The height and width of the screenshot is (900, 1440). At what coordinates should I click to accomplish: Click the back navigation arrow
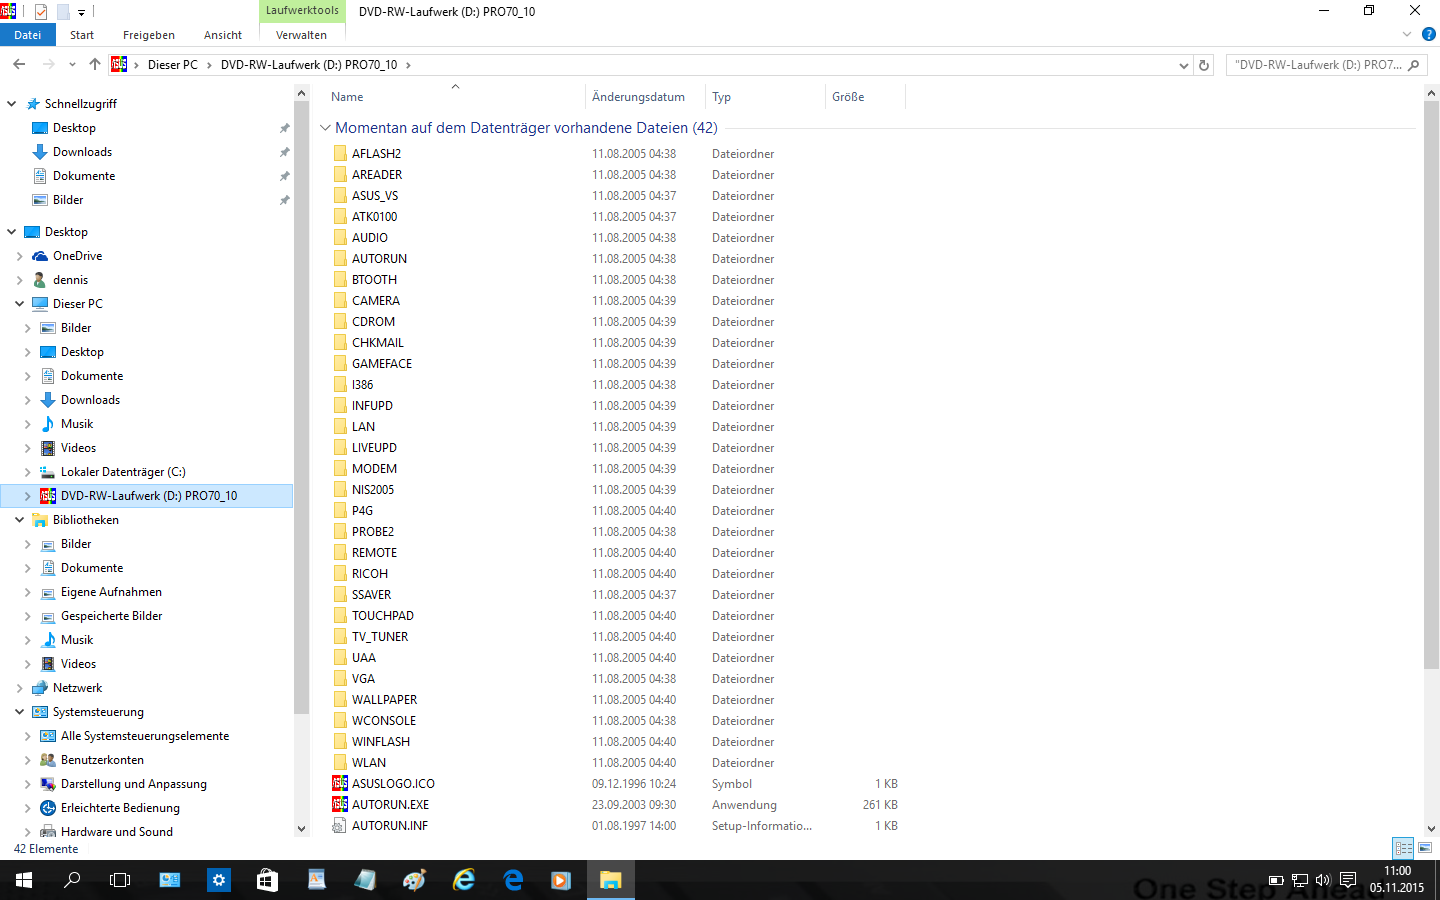pos(19,64)
